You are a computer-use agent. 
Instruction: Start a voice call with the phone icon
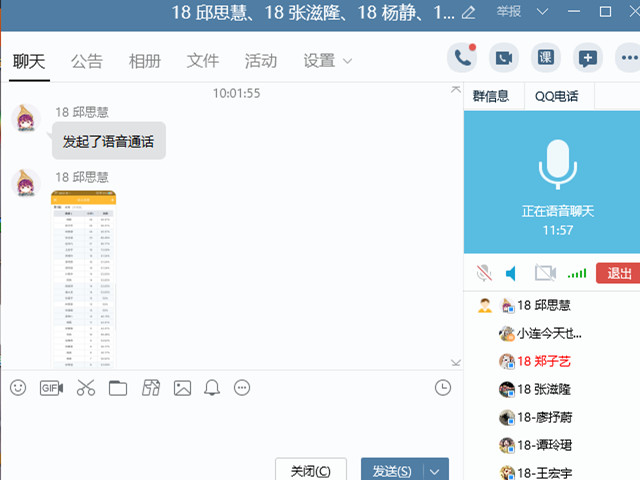click(462, 58)
